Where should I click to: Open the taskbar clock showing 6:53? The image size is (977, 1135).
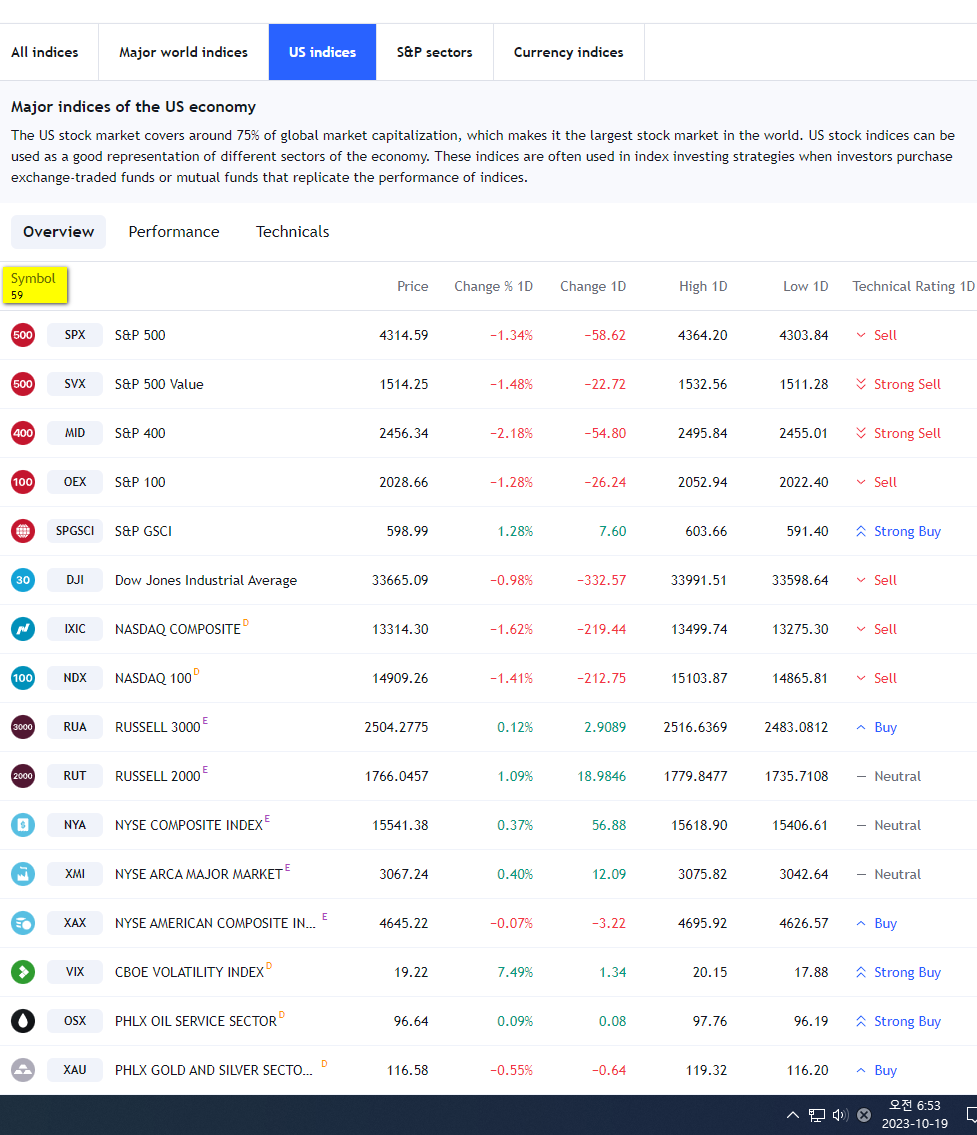coord(915,1115)
